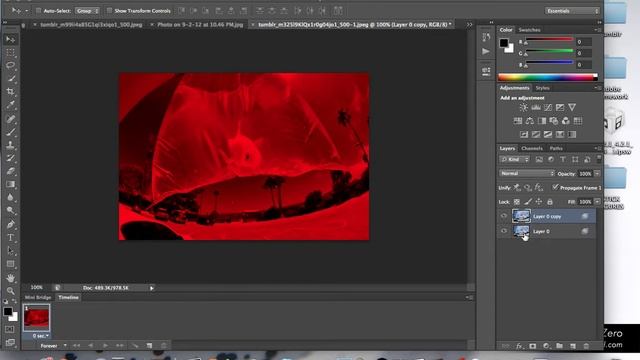Toggle lock all padlock
The height and width of the screenshot is (360, 640).
click(x=550, y=202)
